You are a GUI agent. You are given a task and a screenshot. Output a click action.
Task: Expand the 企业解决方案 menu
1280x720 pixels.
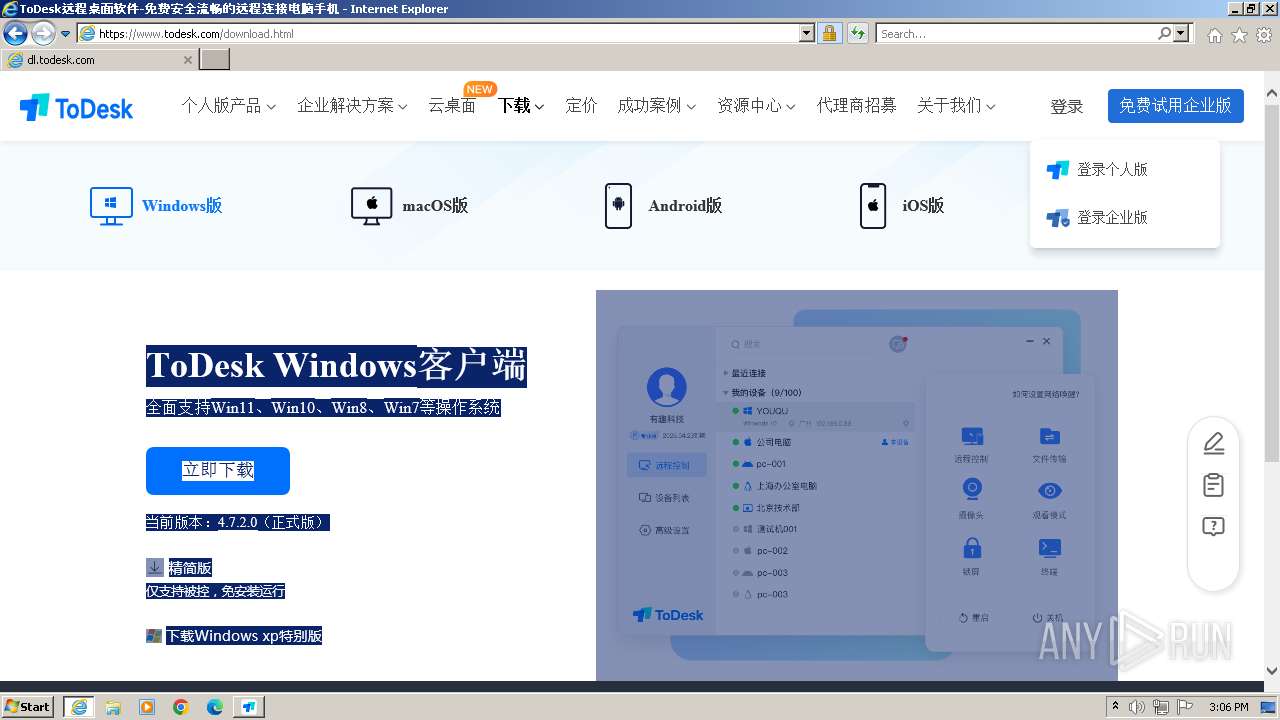click(352, 105)
